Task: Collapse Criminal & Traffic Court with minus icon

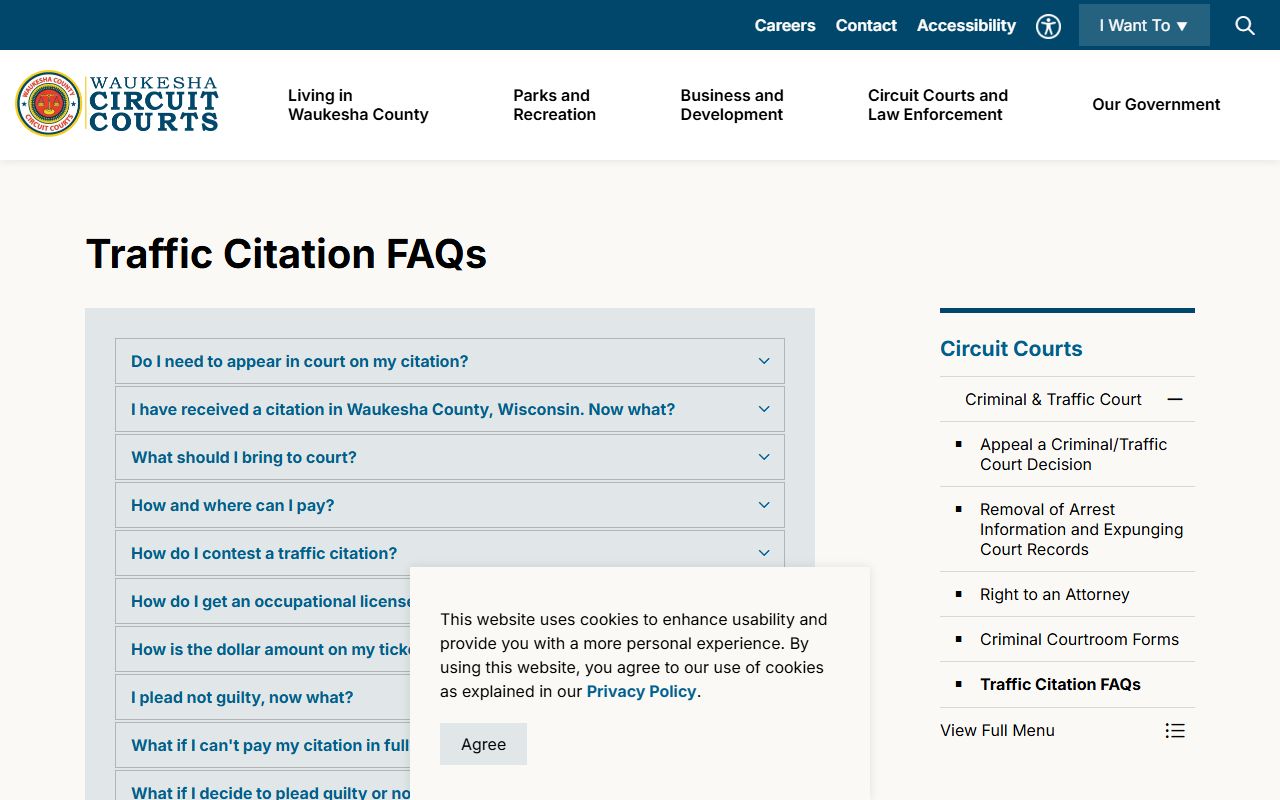Action: 1175,399
